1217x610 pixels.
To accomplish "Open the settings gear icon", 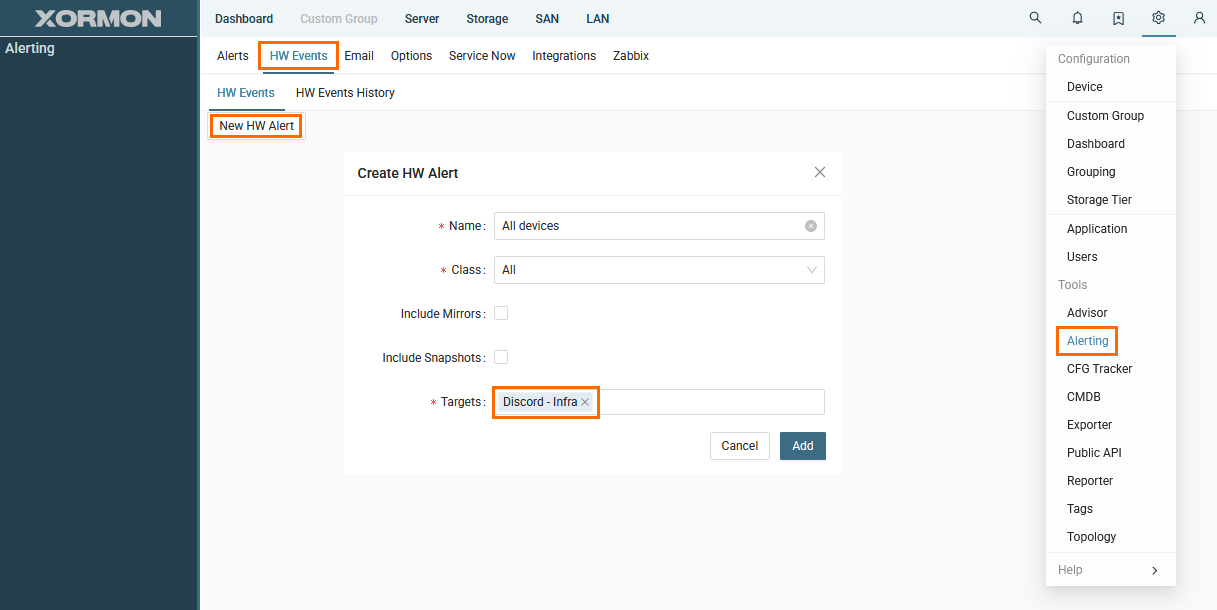I will 1158,18.
